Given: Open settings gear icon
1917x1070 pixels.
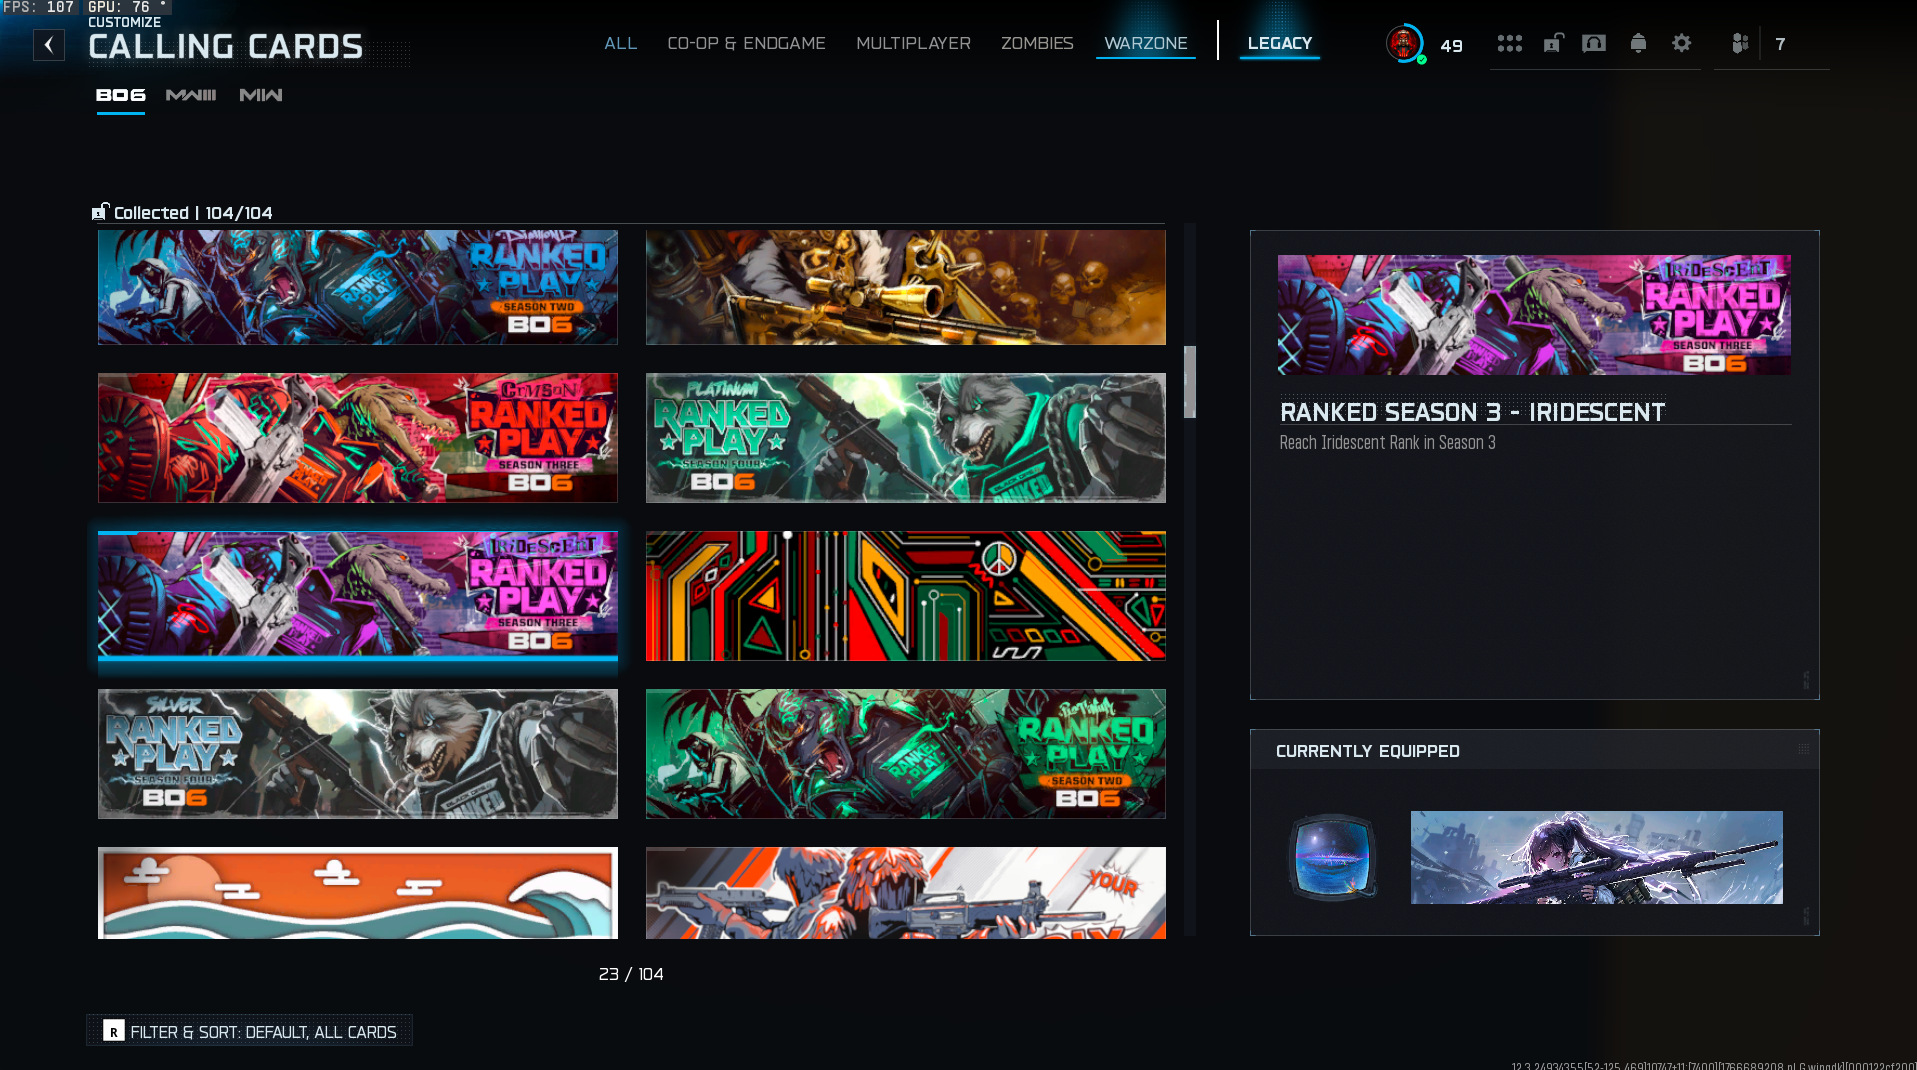Looking at the screenshot, I should coord(1681,44).
